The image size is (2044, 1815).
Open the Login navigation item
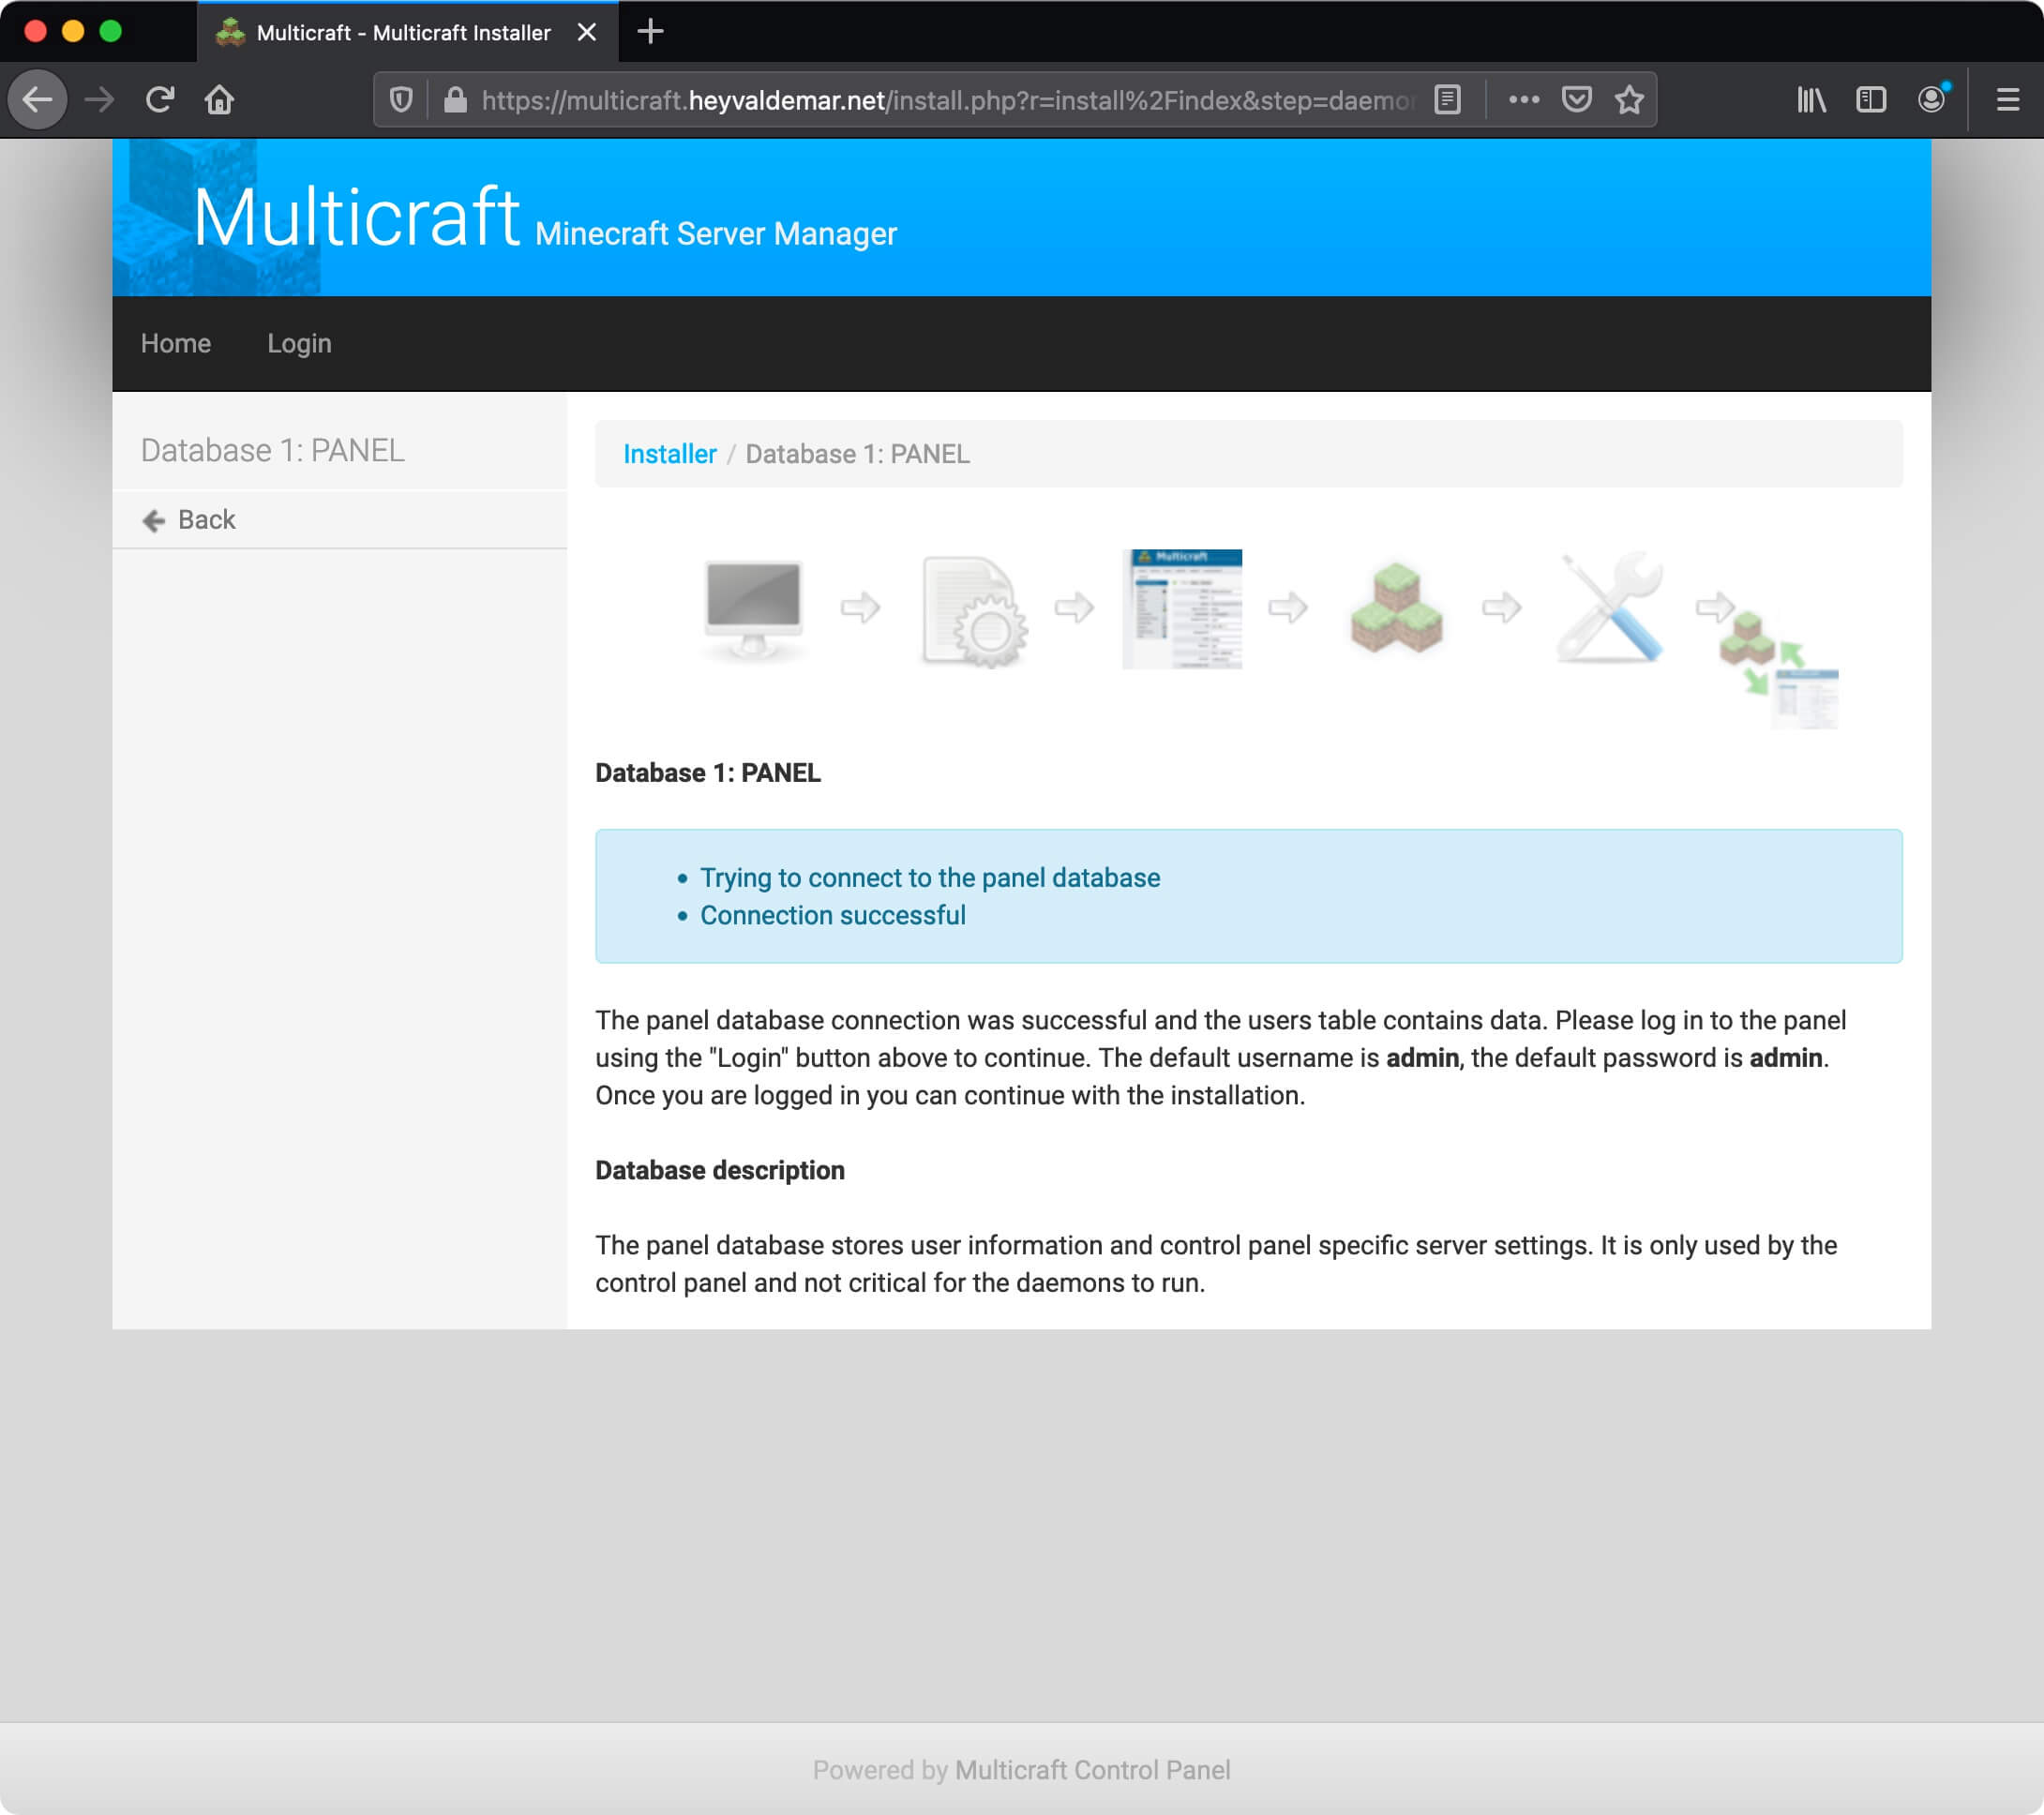click(299, 343)
